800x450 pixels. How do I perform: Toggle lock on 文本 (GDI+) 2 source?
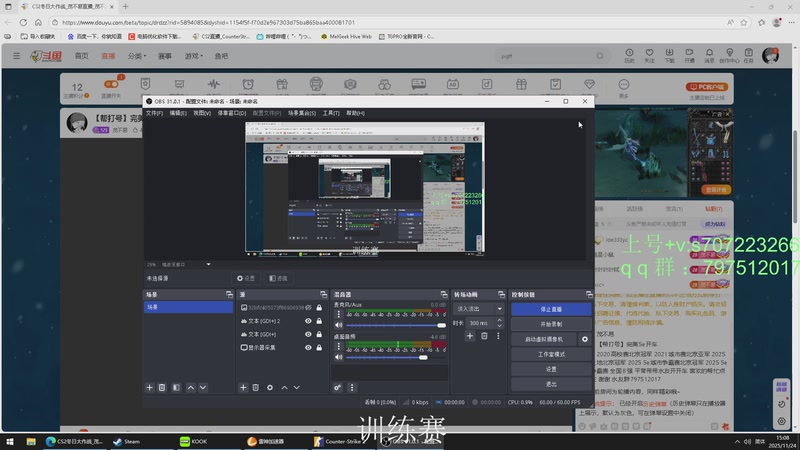coord(319,321)
